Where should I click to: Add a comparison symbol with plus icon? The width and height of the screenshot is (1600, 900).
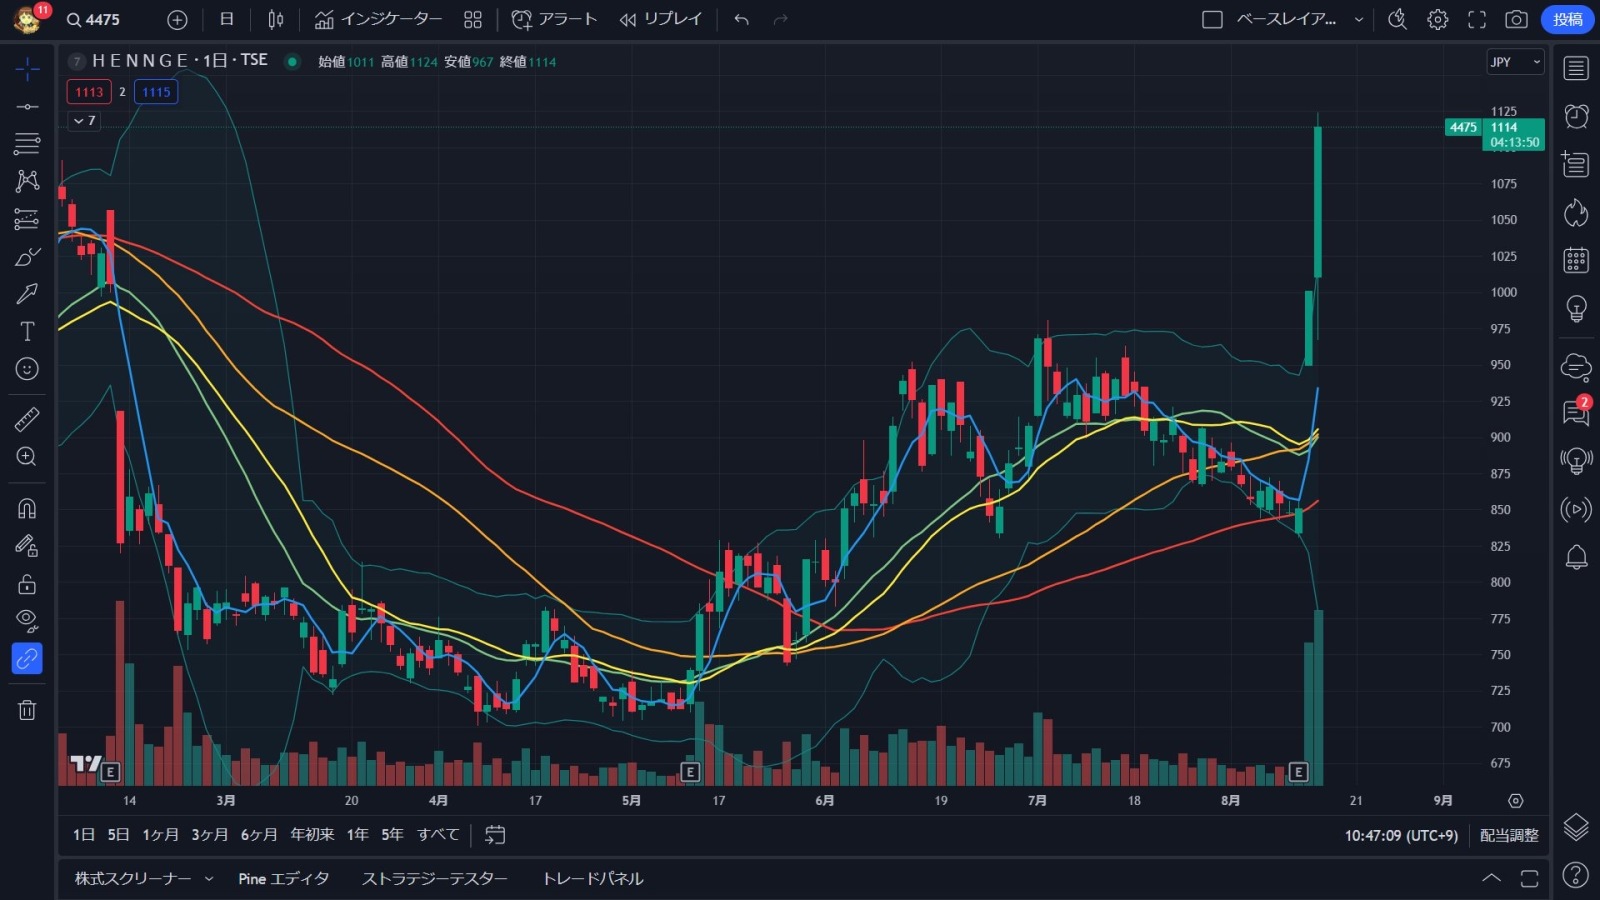click(177, 19)
